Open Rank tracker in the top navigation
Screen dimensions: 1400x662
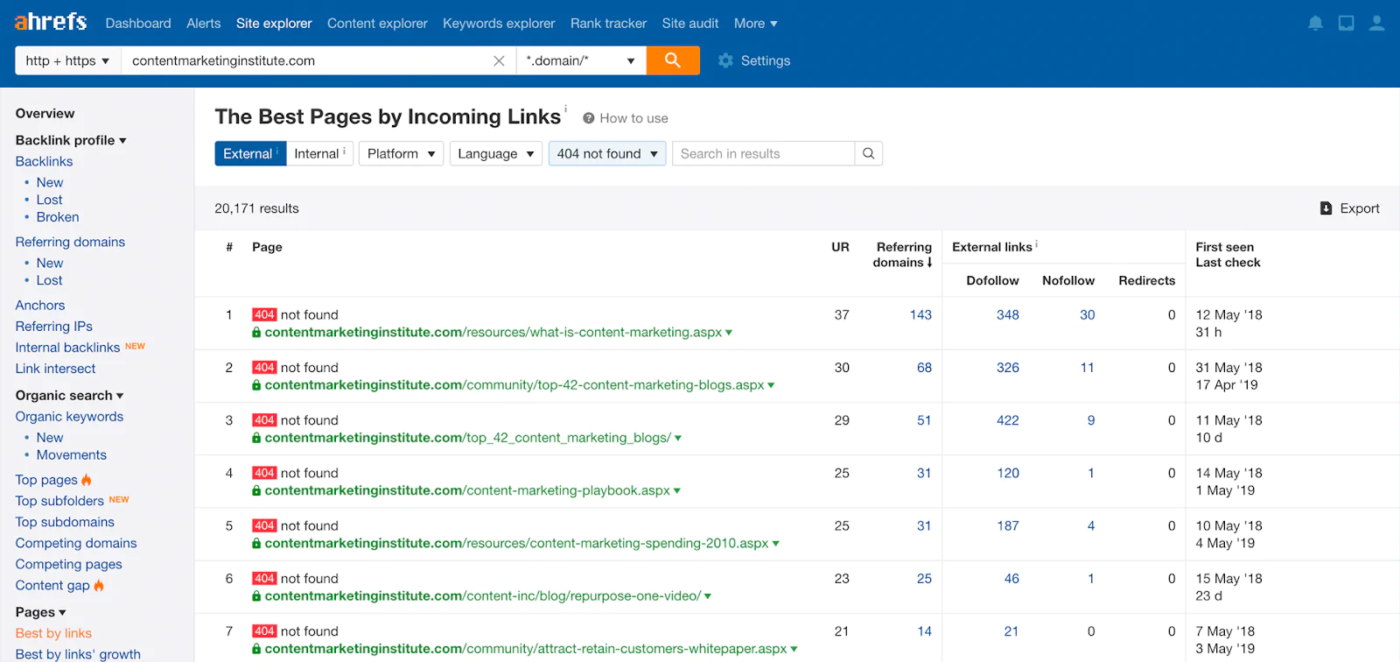tap(608, 23)
